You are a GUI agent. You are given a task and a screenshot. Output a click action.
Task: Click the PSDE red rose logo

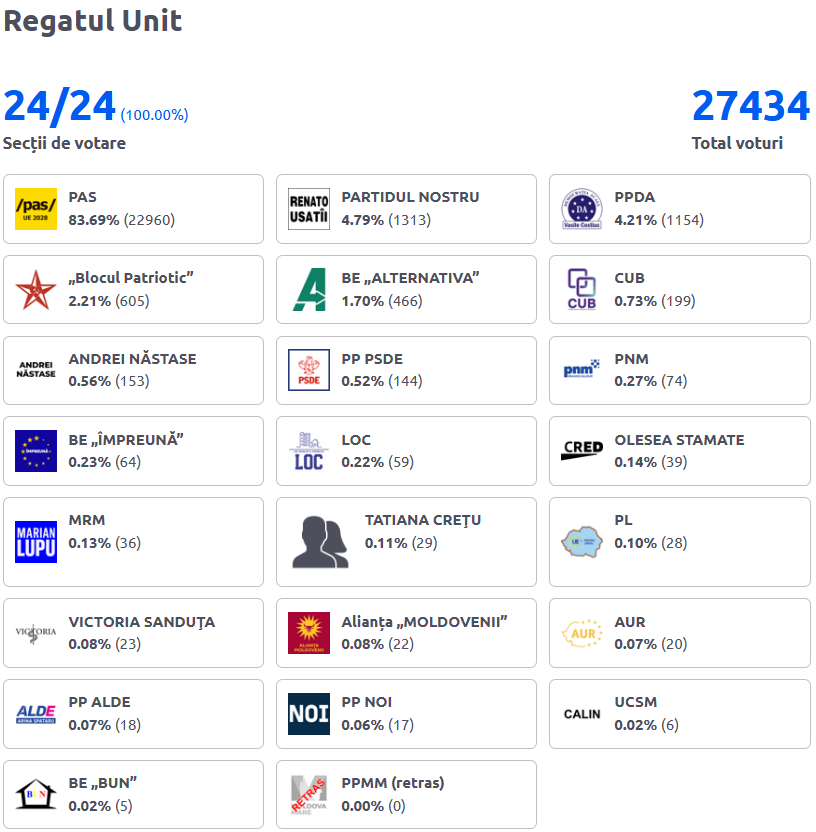[309, 370]
